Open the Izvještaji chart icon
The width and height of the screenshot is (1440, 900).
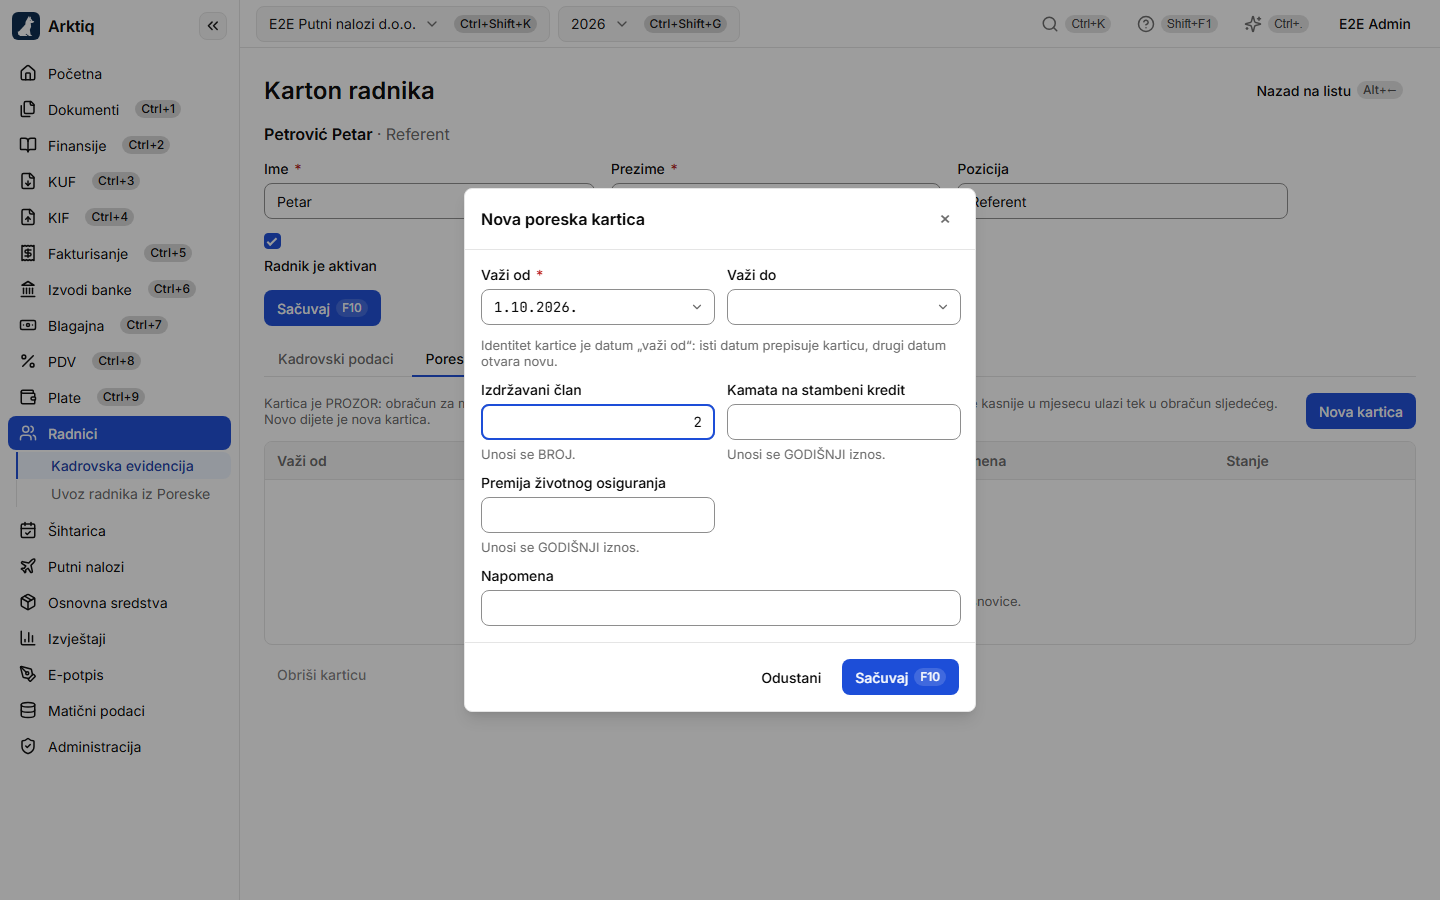28,638
